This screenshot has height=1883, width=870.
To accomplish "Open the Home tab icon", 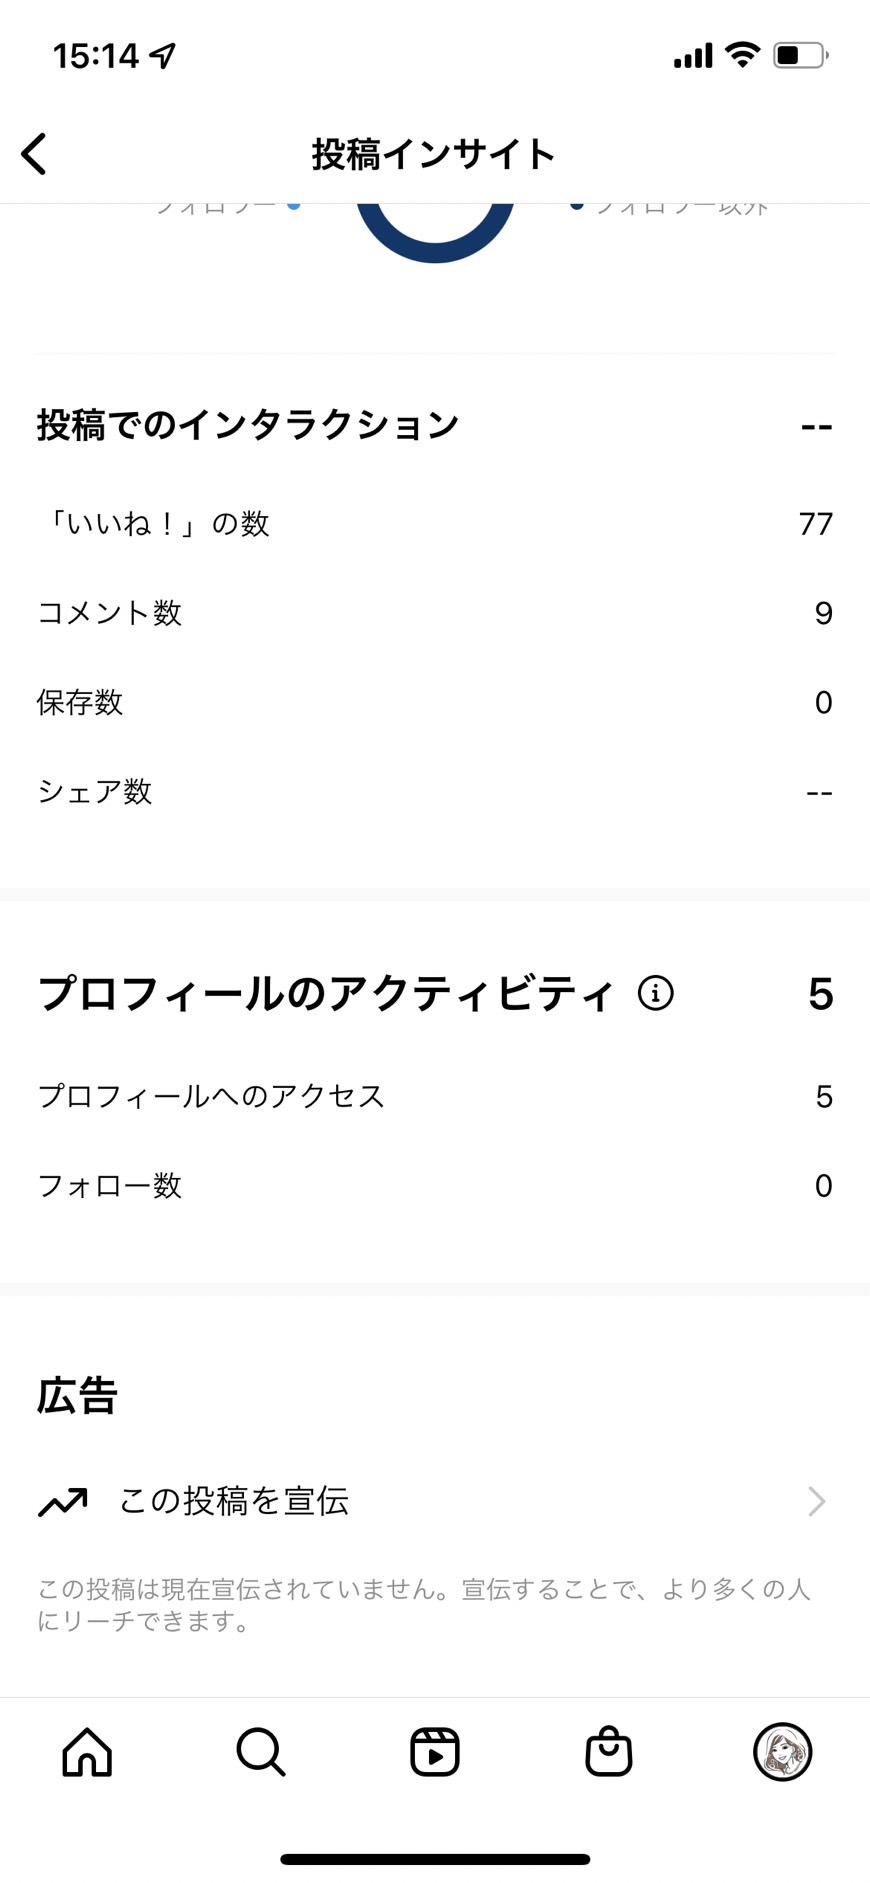I will [87, 1752].
